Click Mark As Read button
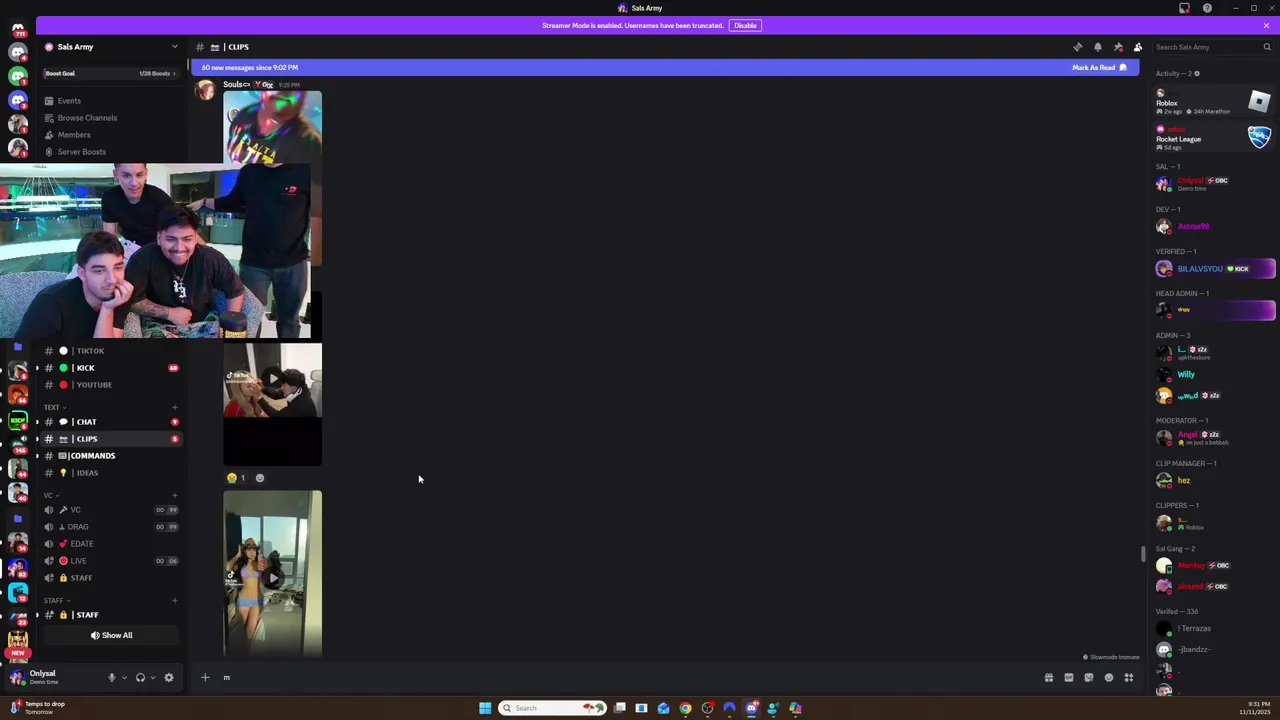This screenshot has height=720, width=1280. click(x=1099, y=67)
